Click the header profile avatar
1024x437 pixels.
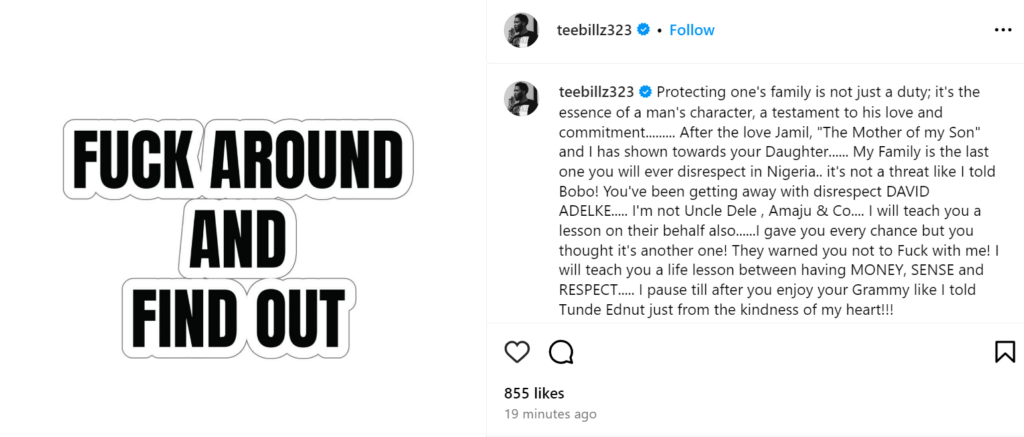(x=523, y=30)
